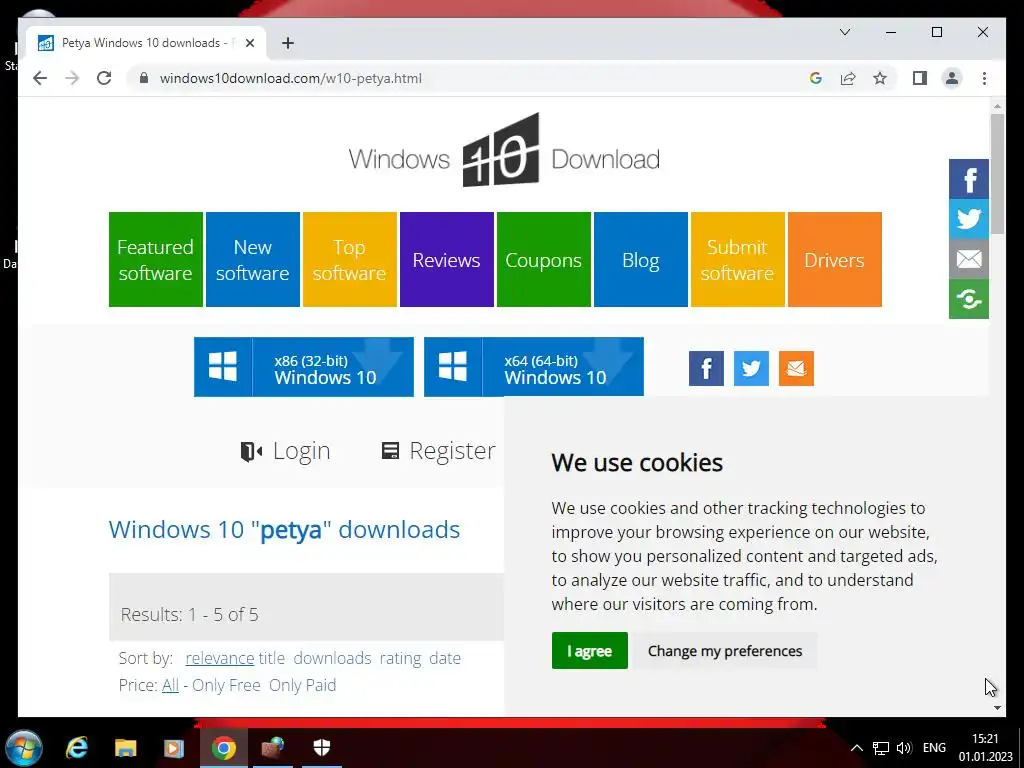Screen dimensions: 1024x768
Task: Click the orange email icon beside the download buttons
Action: [796, 368]
